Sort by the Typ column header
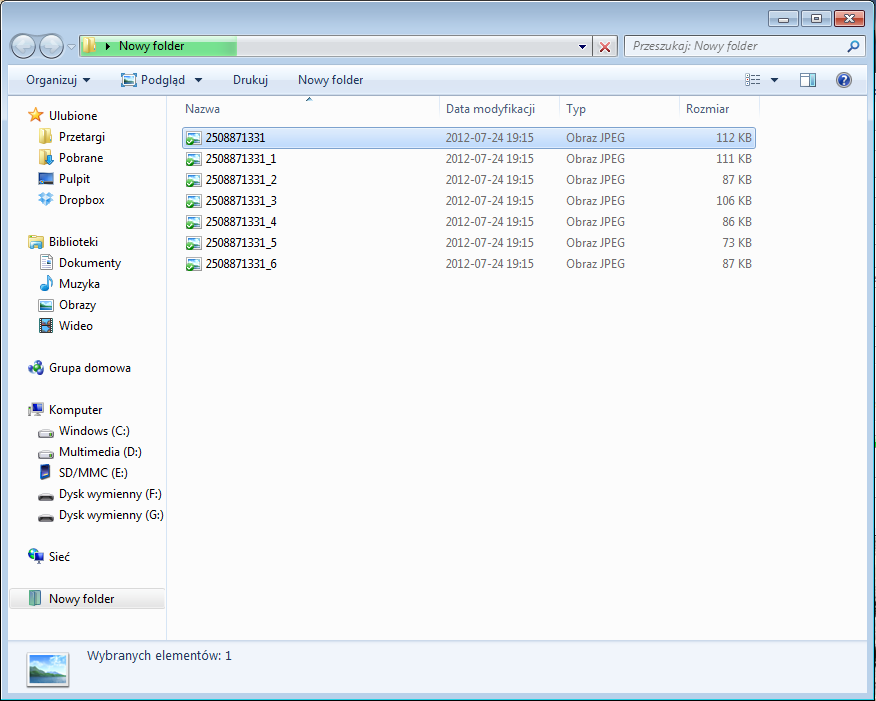 click(x=619, y=109)
